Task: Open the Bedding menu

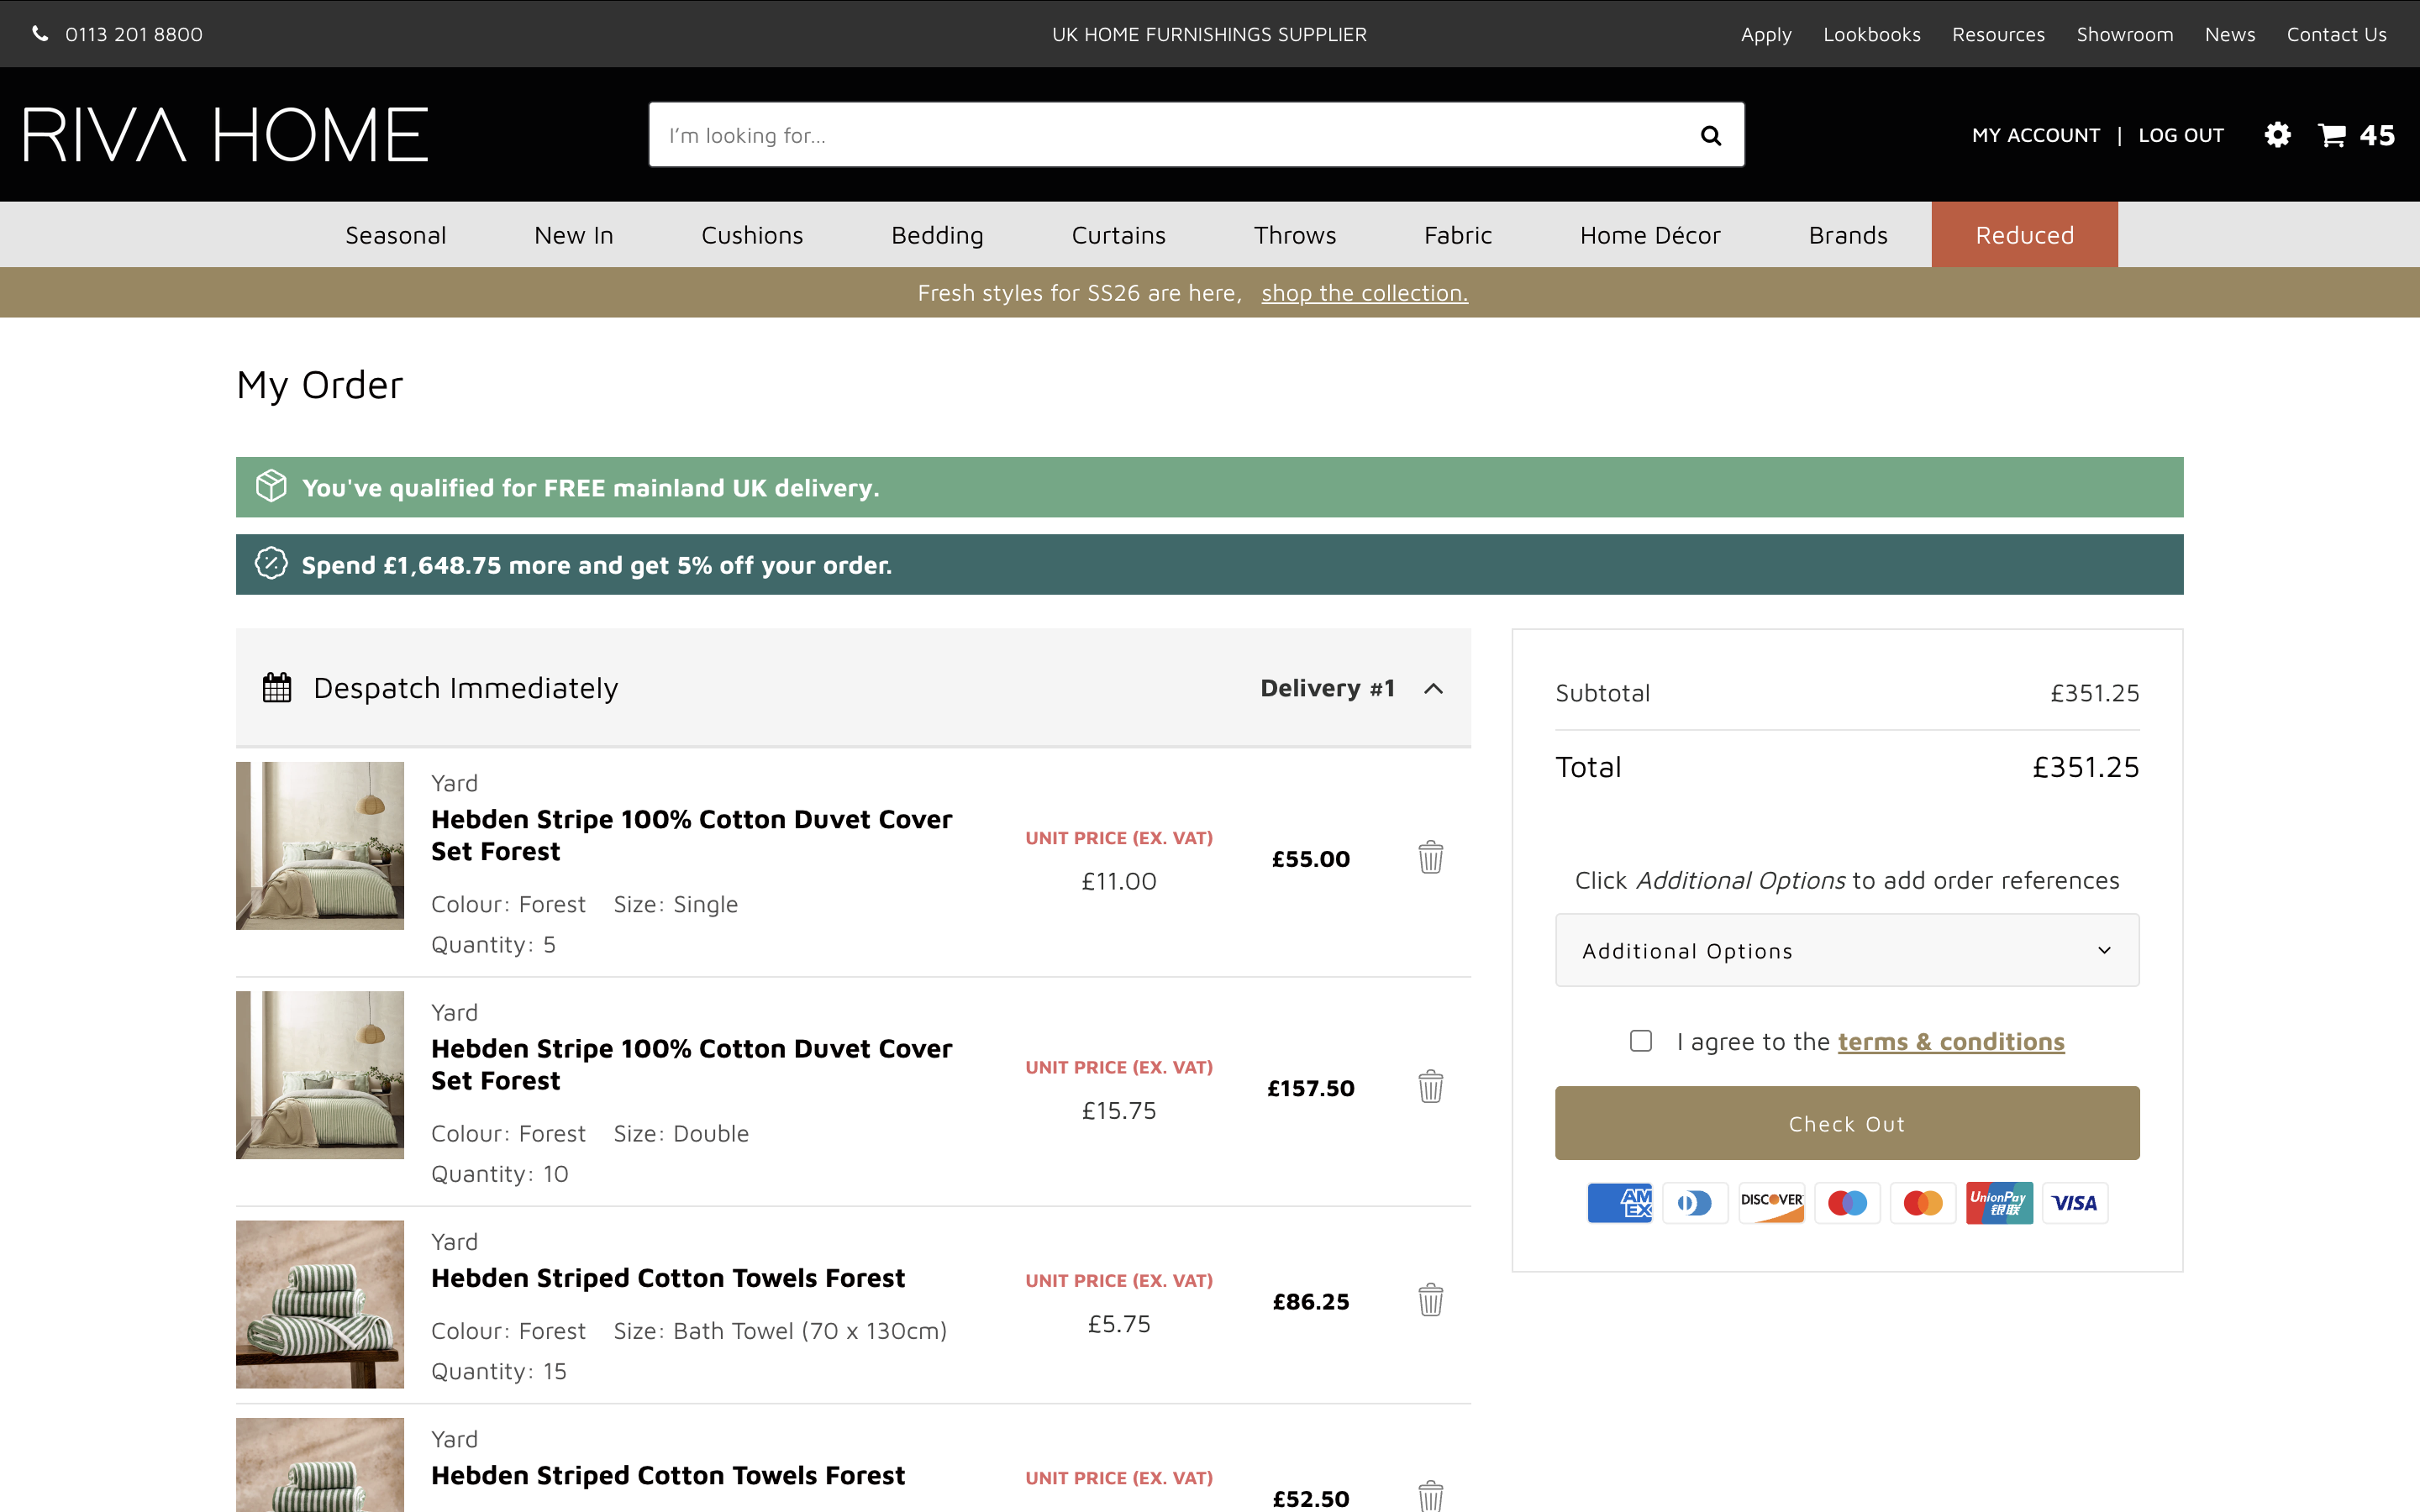Action: (x=937, y=235)
